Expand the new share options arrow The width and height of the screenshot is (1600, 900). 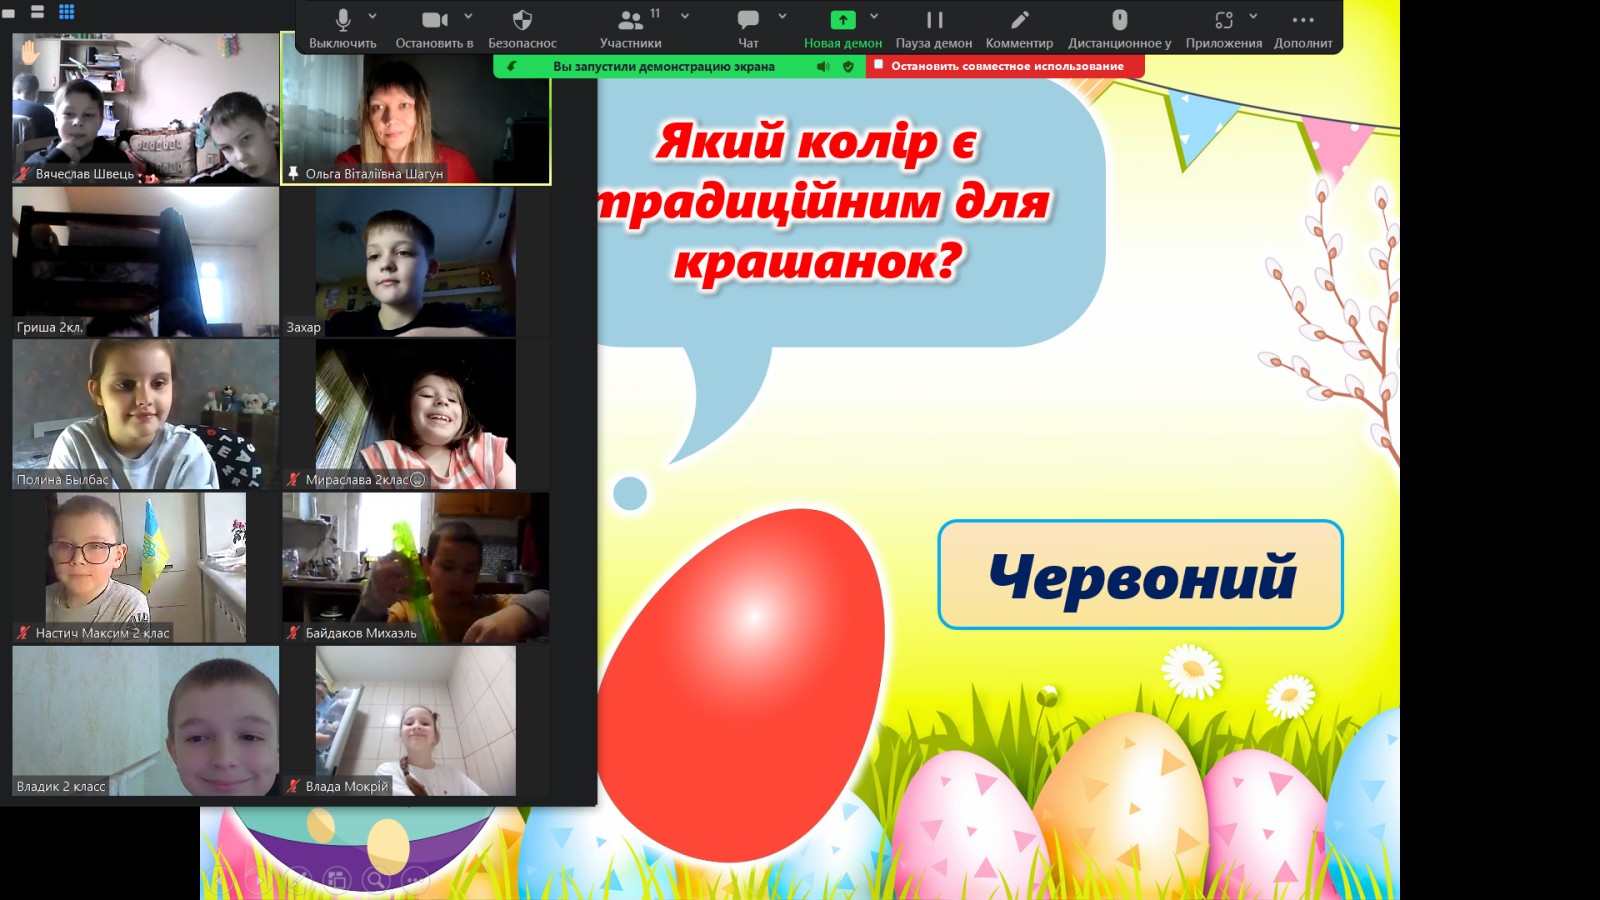click(x=874, y=16)
